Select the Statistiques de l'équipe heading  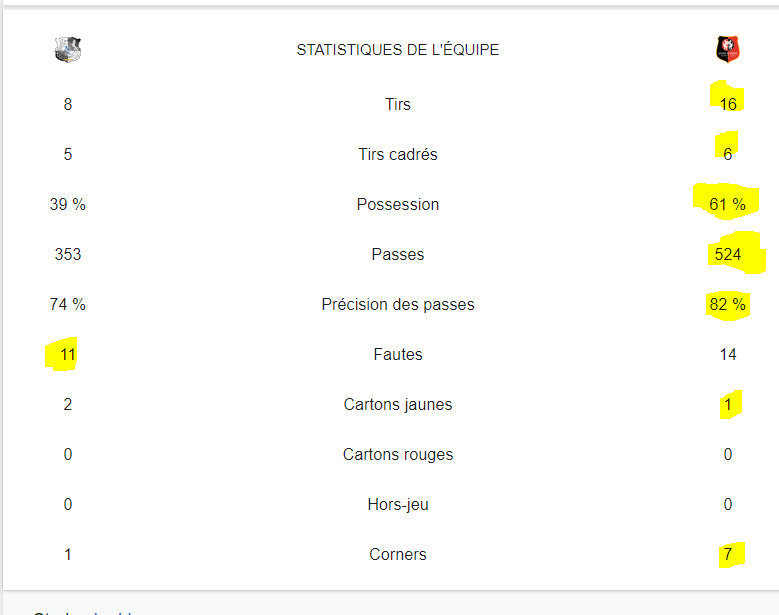coord(397,50)
